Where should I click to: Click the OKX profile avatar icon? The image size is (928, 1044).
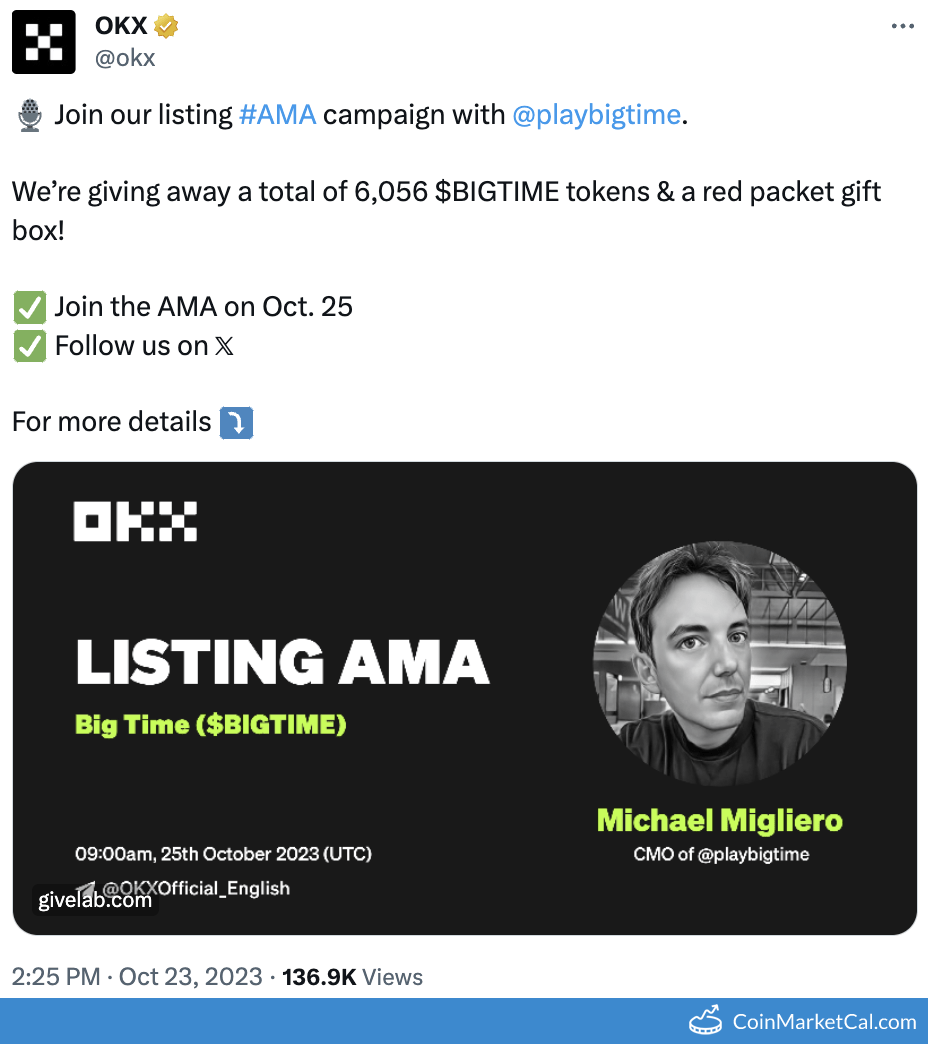(44, 42)
